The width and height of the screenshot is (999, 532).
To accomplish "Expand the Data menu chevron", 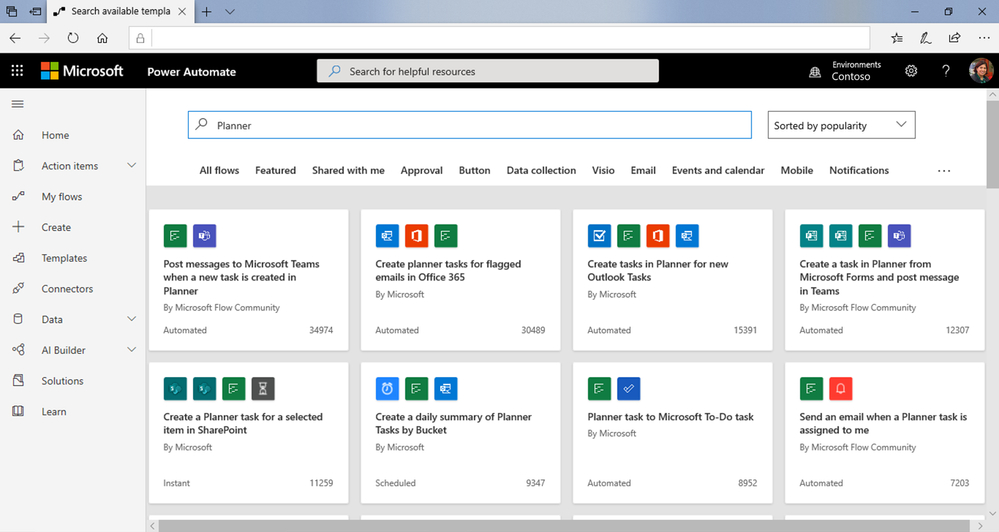I will click(x=131, y=319).
